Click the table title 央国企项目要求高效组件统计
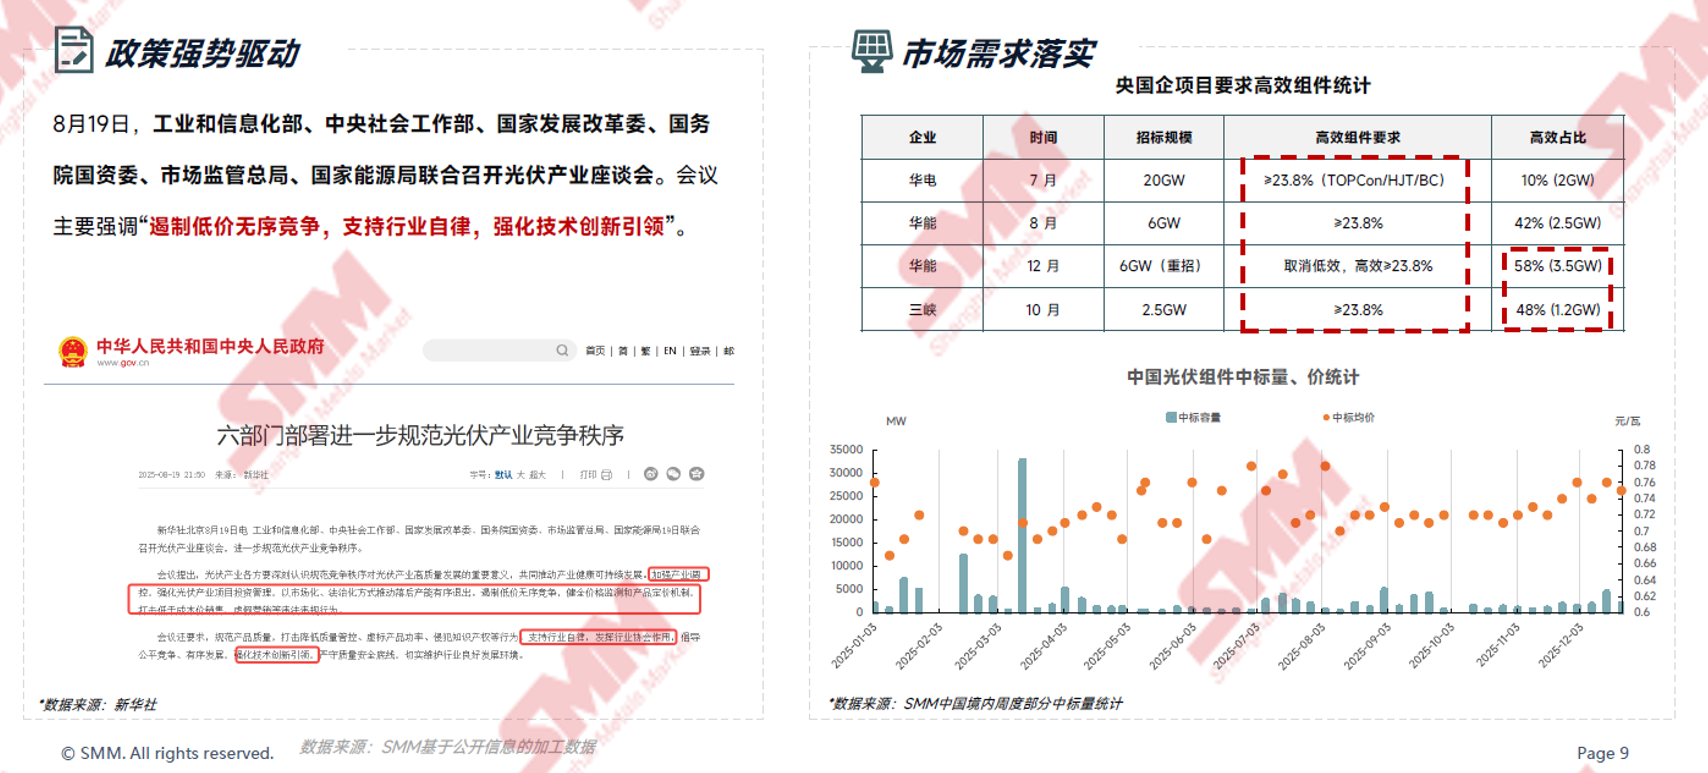This screenshot has height=773, width=1708. [1242, 86]
